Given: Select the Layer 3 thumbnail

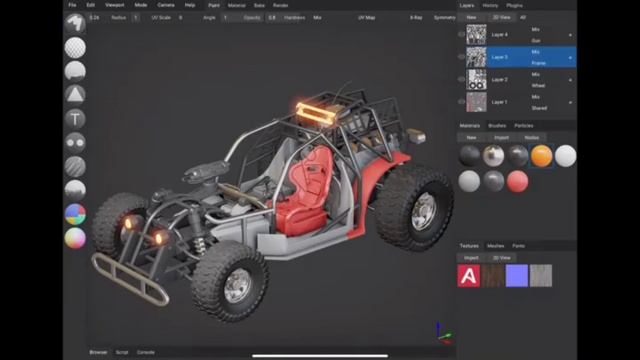Looking at the screenshot, I should 476,57.
